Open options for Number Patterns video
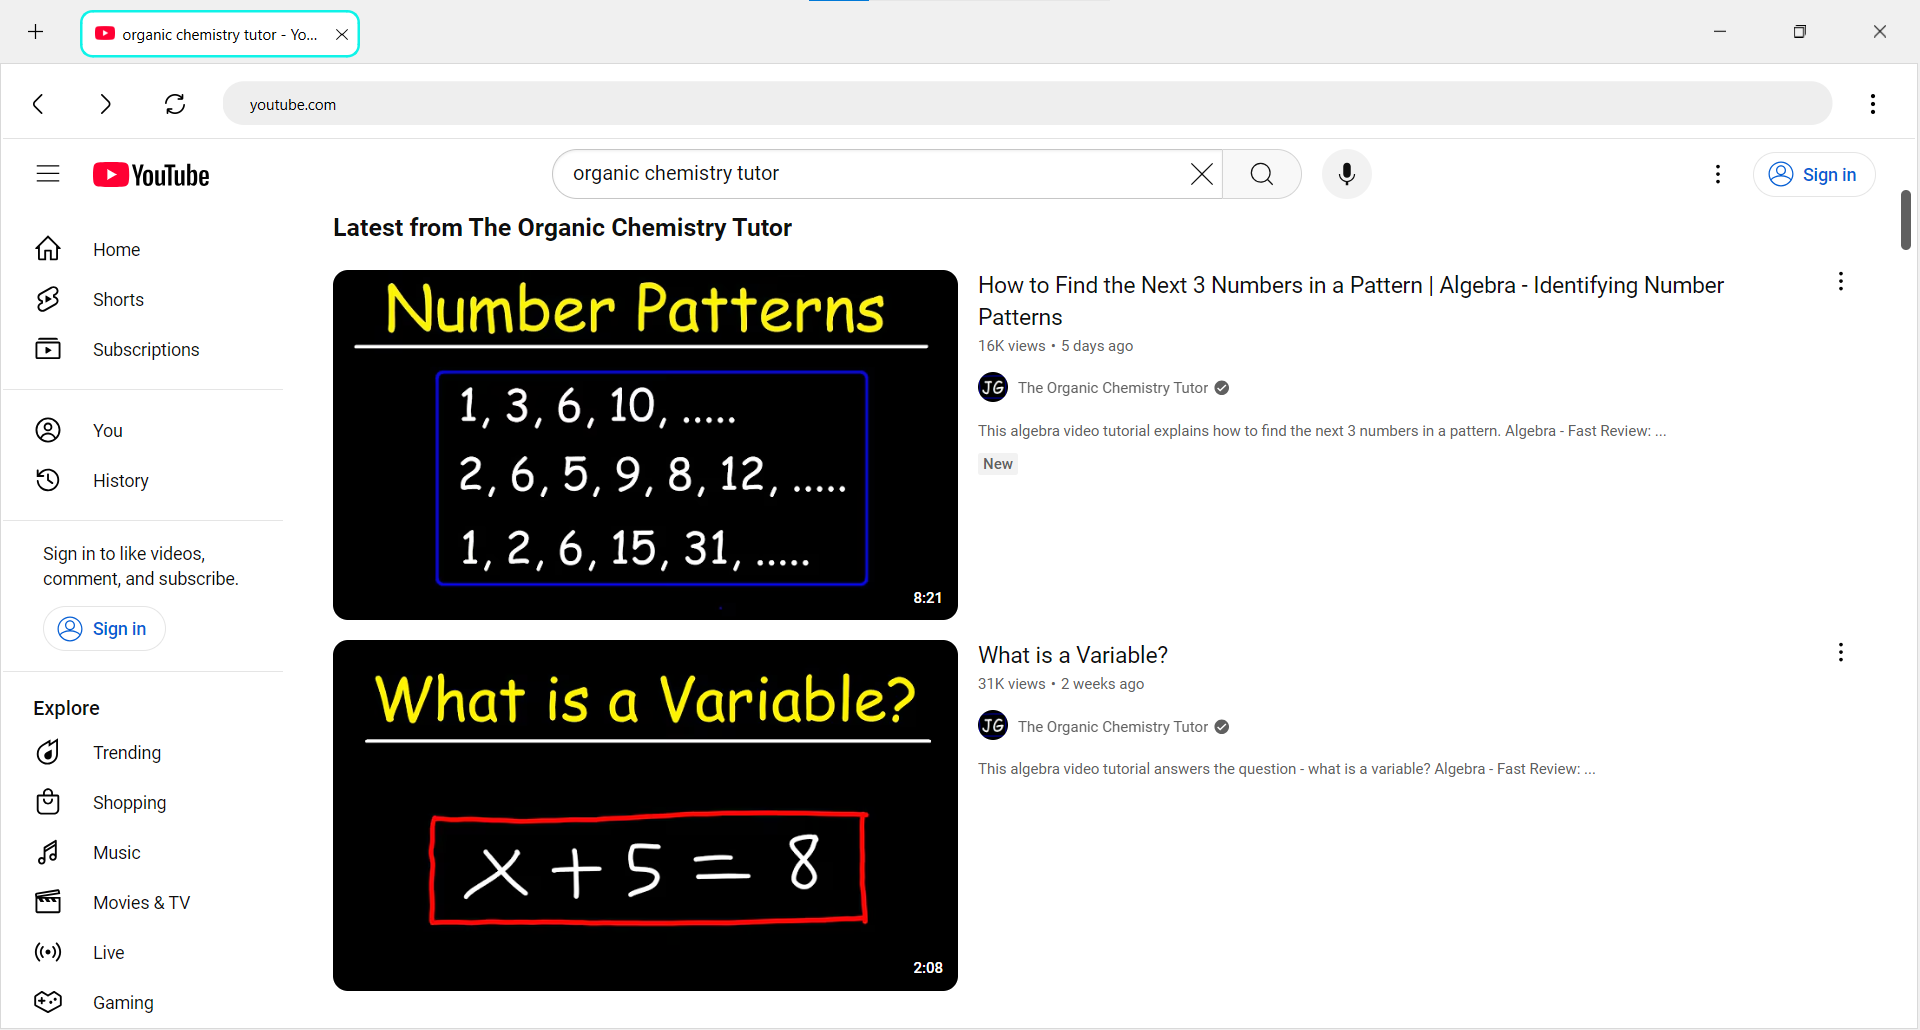This screenshot has height=1030, width=1920. tap(1840, 282)
